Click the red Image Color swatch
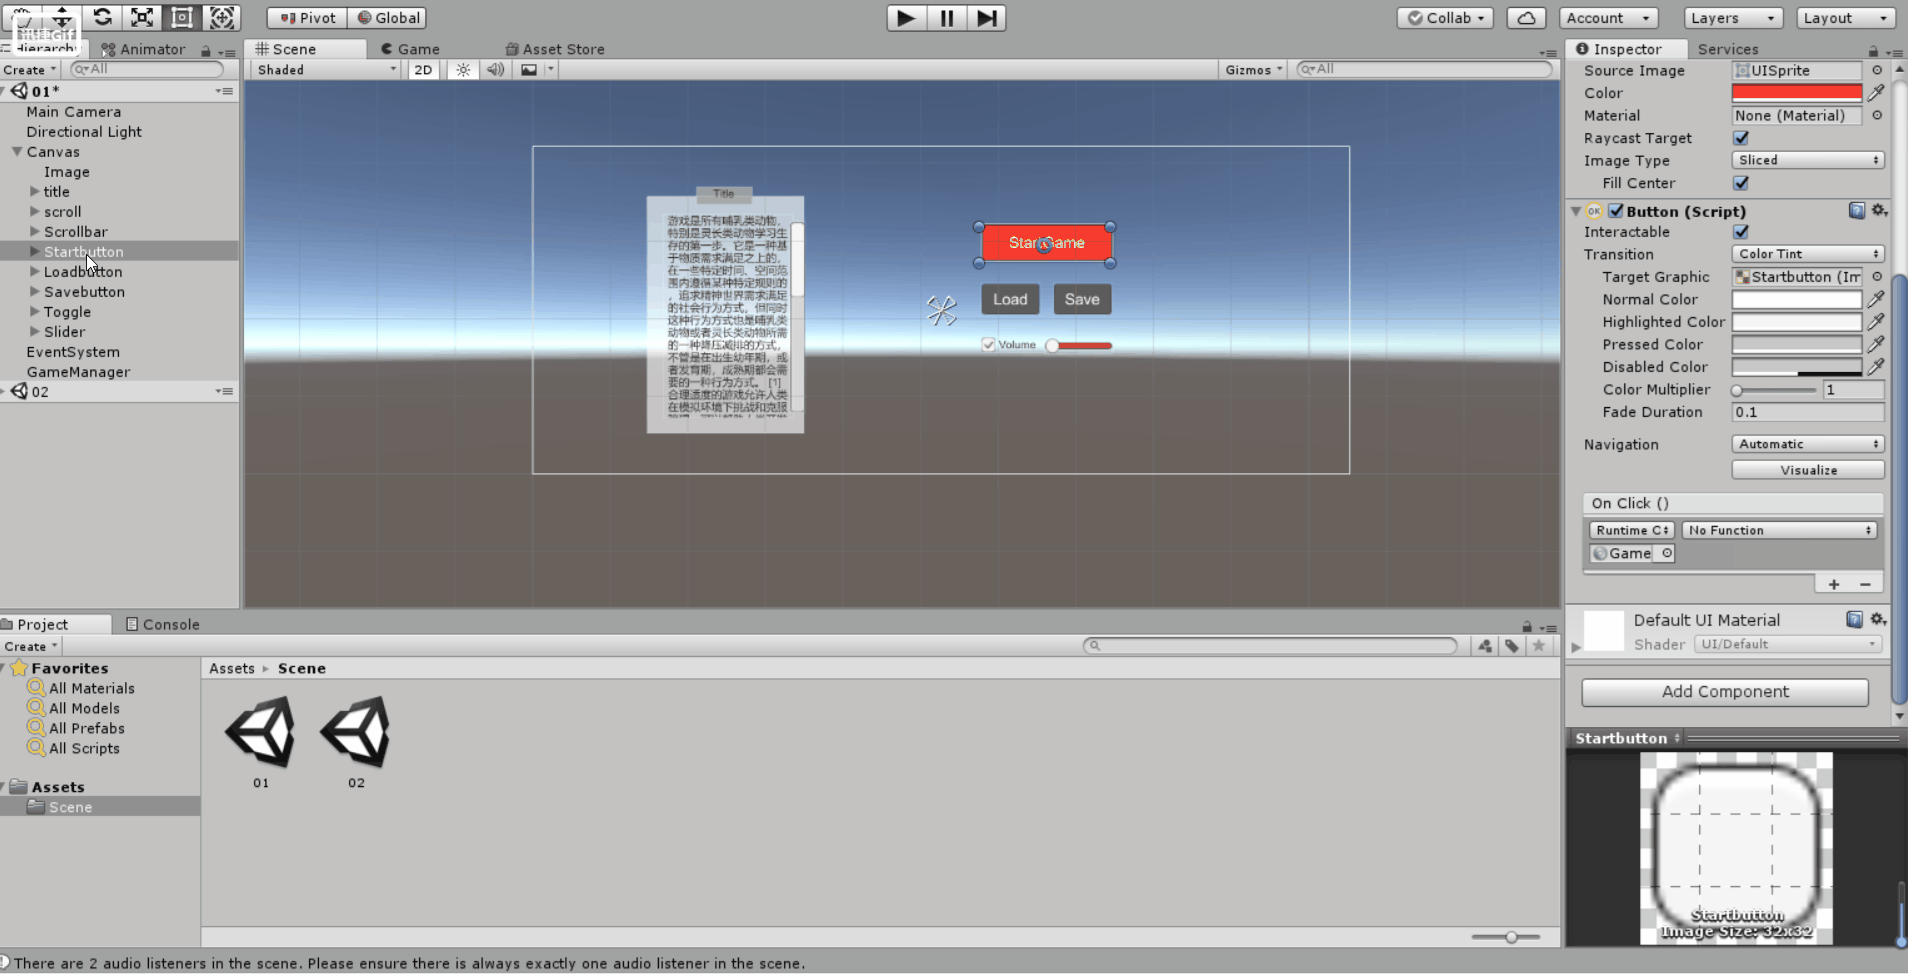The height and width of the screenshot is (974, 1908). coord(1797,93)
